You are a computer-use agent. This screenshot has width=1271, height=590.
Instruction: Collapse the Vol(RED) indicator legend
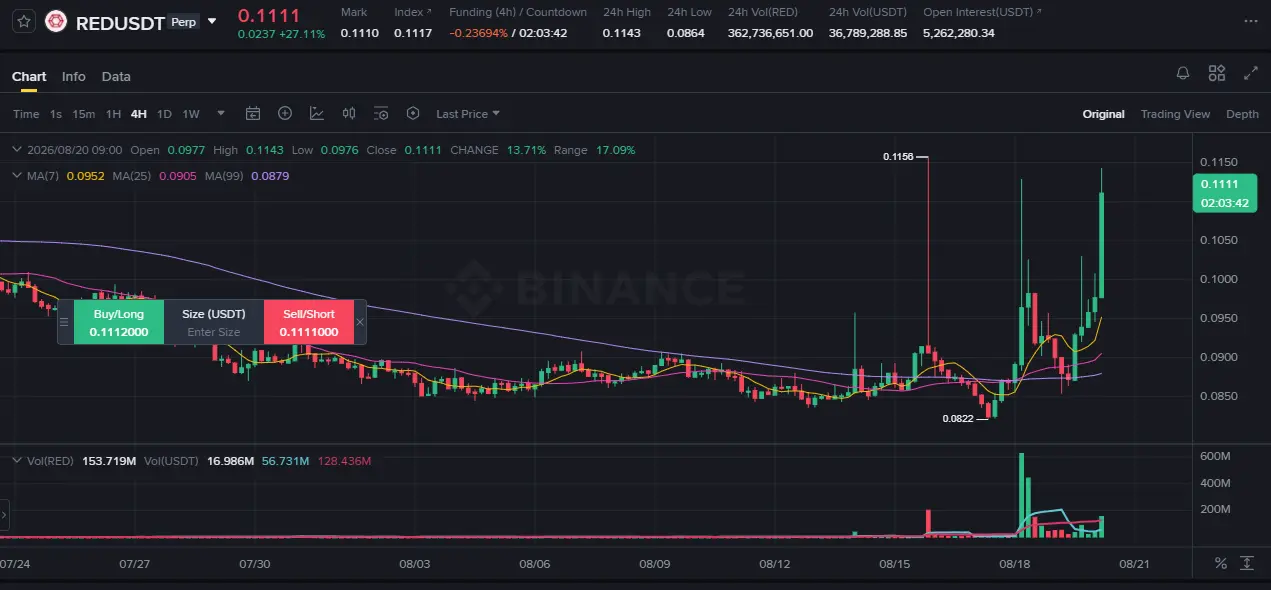tap(15, 461)
